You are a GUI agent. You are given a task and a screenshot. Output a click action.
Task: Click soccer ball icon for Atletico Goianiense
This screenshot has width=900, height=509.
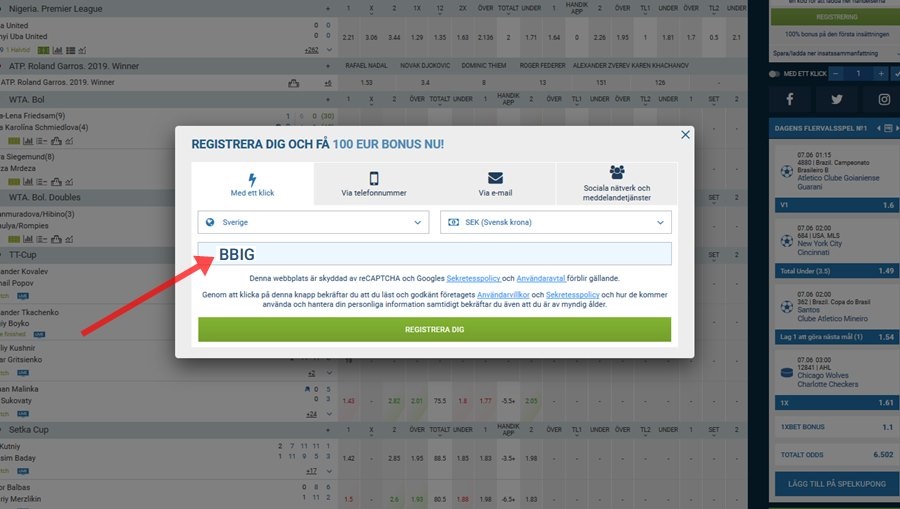pyautogui.click(x=786, y=171)
